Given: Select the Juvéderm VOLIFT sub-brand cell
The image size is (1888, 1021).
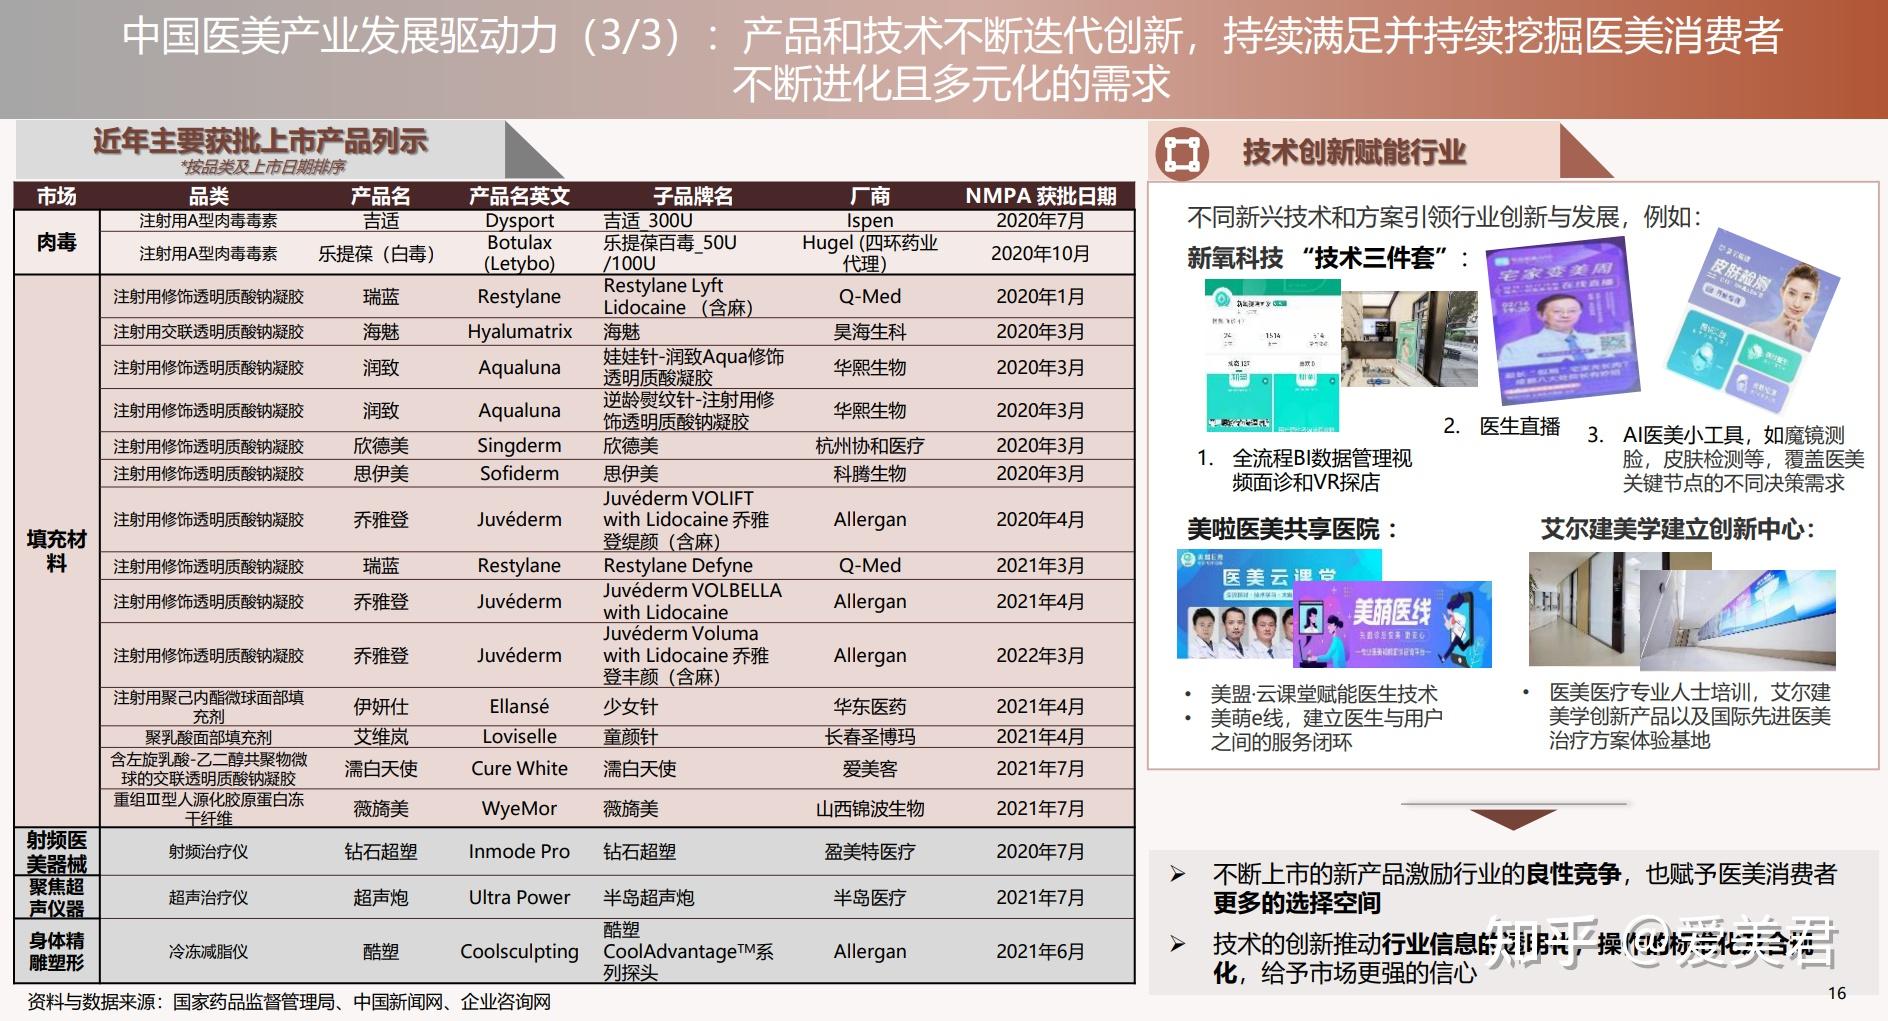Looking at the screenshot, I should 686,519.
